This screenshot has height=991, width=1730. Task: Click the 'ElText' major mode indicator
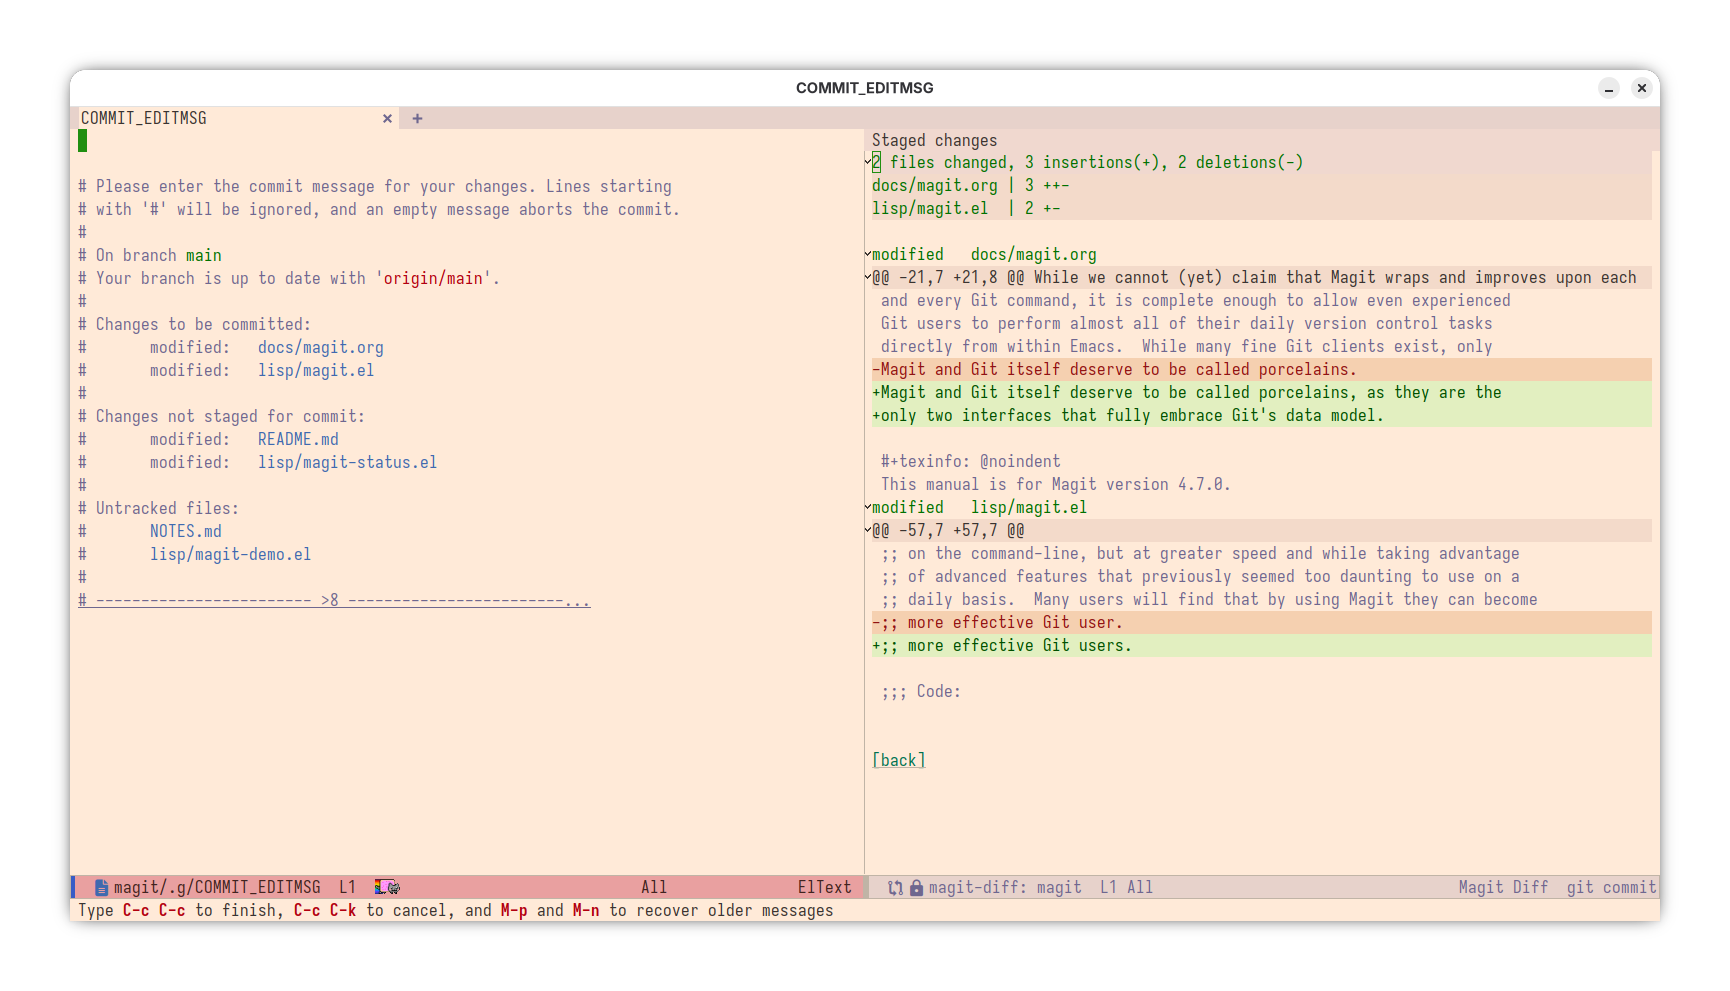pyautogui.click(x=824, y=887)
